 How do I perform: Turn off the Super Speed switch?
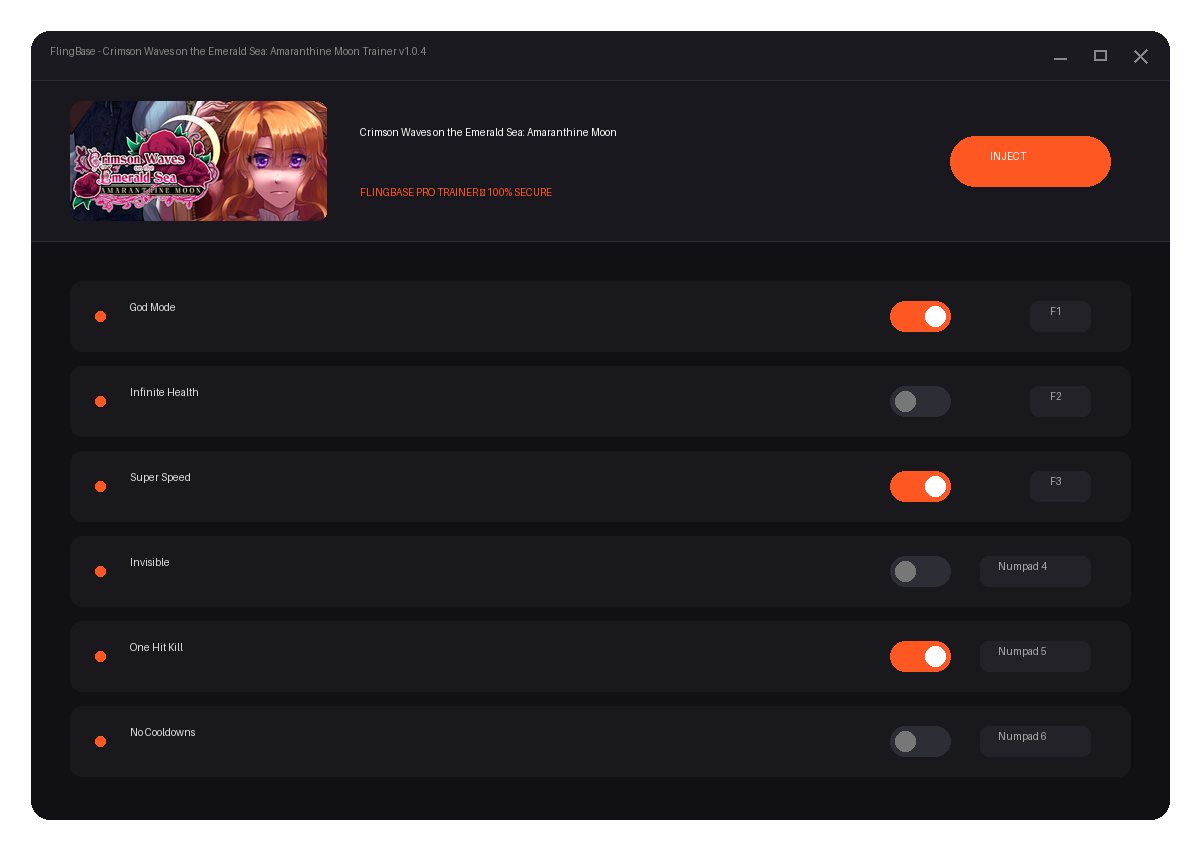point(920,486)
